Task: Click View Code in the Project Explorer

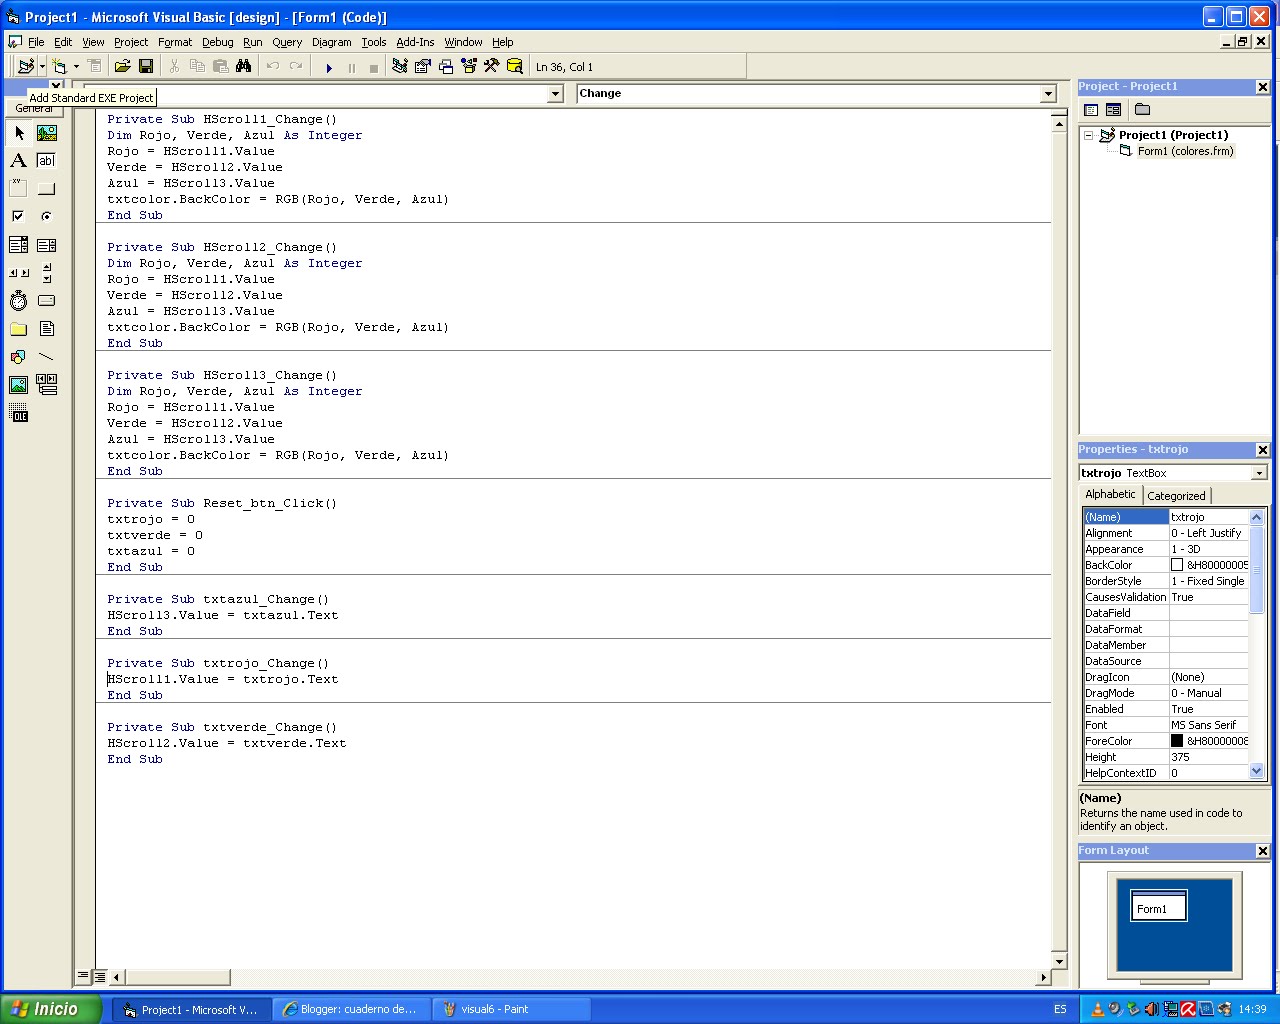Action: 1090,110
